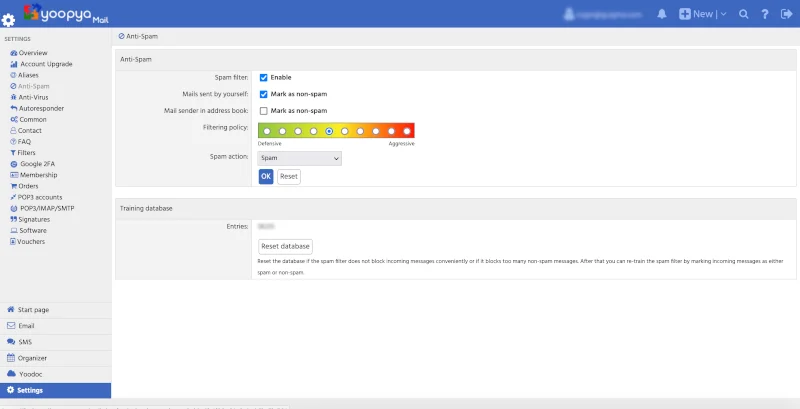Viewport: 800px width, 409px height.
Task: Toggle the Spam filter Enable checkbox
Action: (x=264, y=77)
